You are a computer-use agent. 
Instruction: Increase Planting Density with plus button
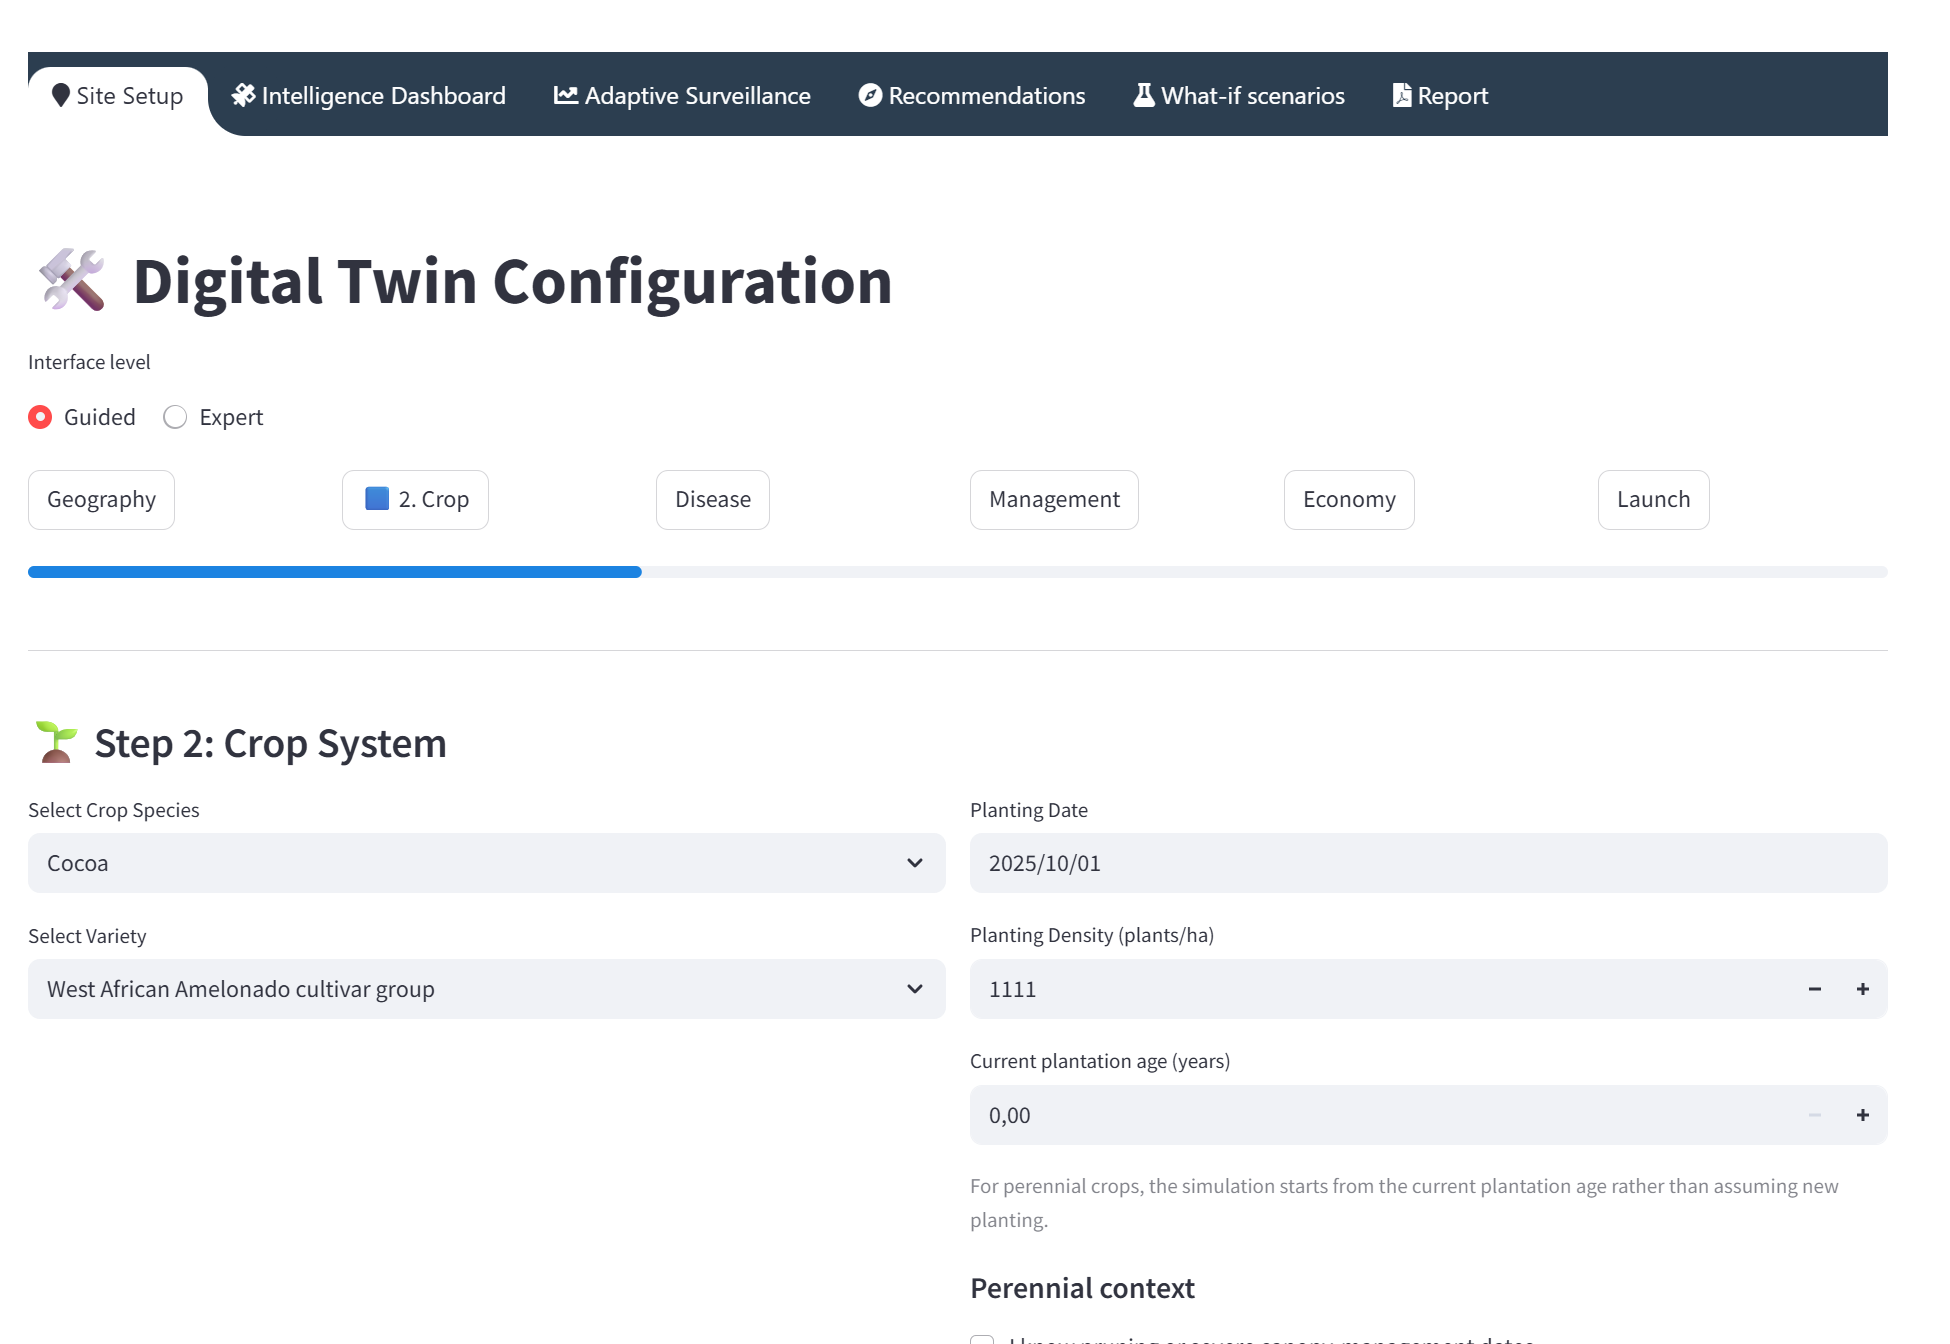pyautogui.click(x=1863, y=989)
